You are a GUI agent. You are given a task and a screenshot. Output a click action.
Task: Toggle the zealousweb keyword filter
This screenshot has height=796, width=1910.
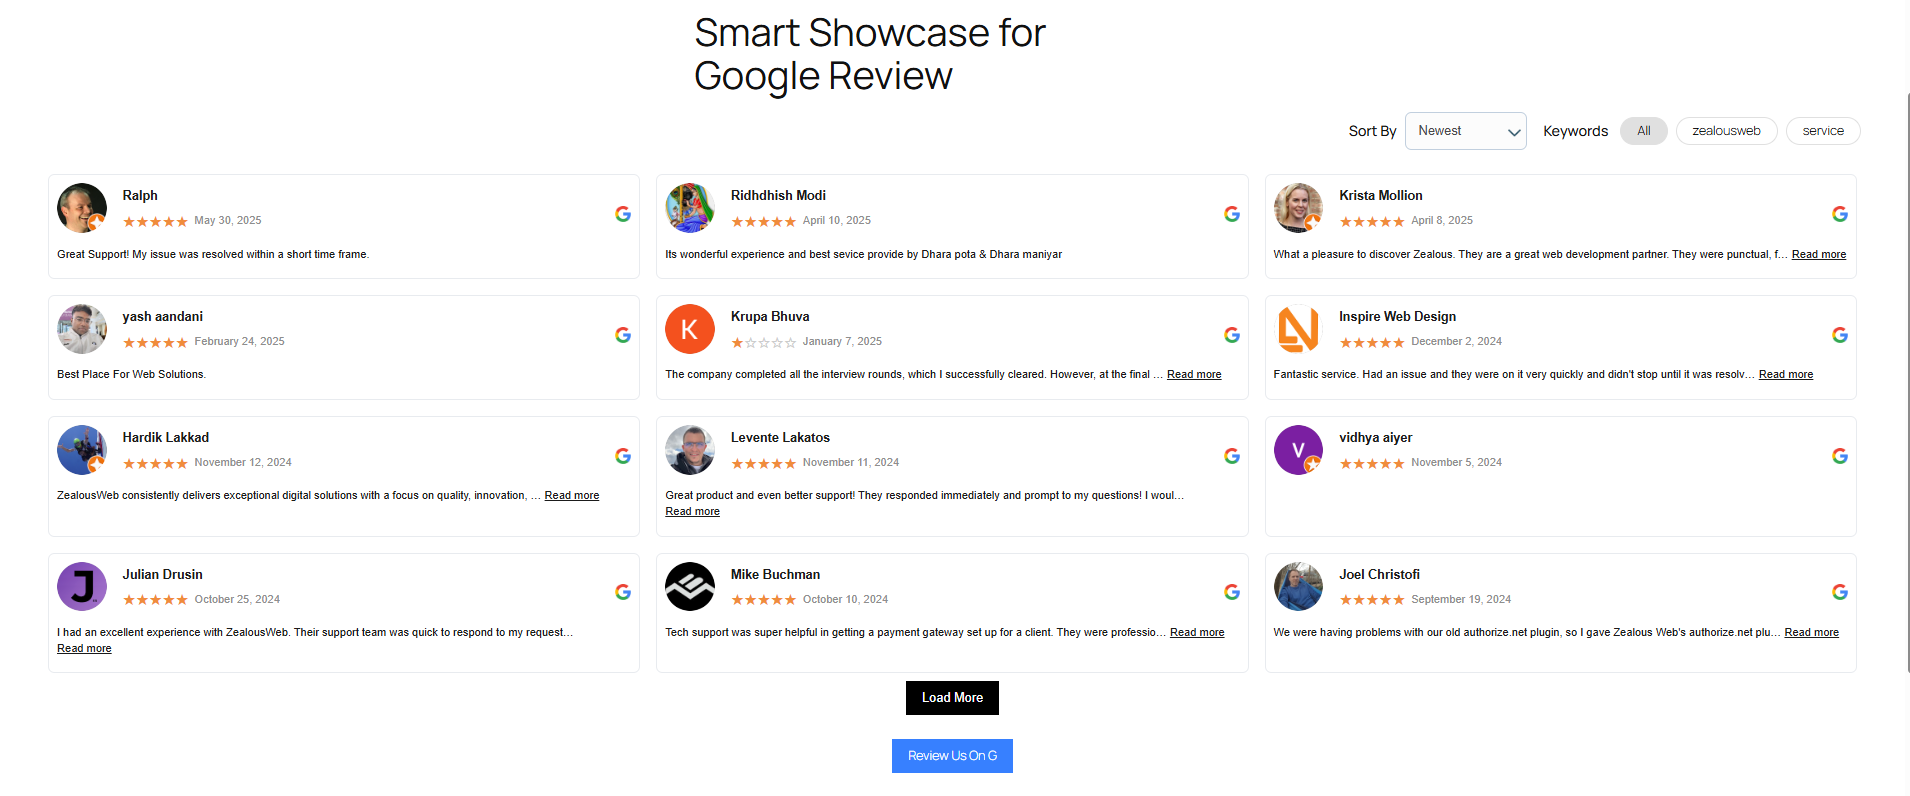click(1726, 131)
